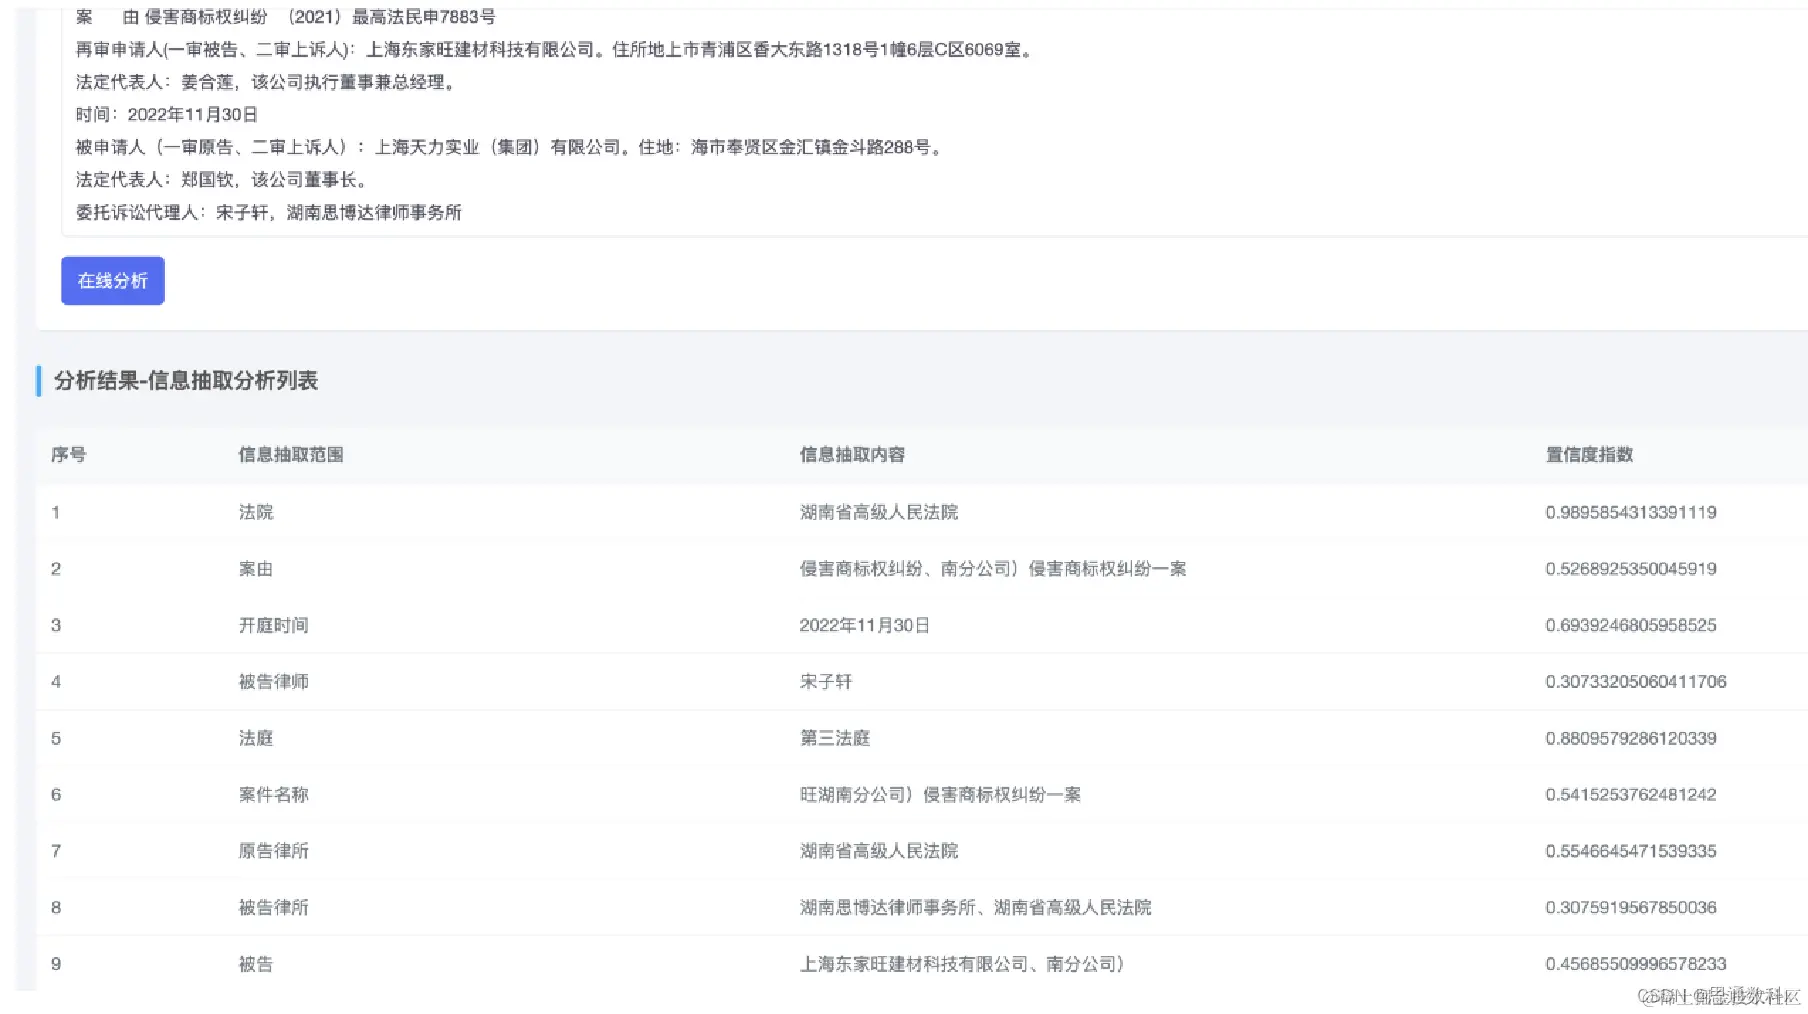Click 上海东家旺建材科技有限公司、南分公司 content

[962, 964]
